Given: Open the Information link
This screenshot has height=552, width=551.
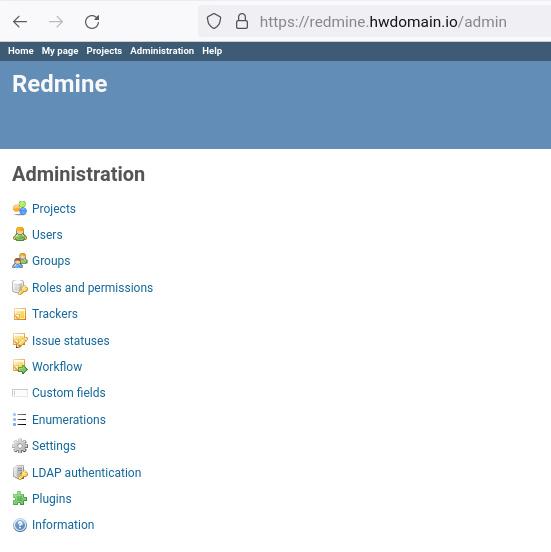Looking at the screenshot, I should 63,525.
